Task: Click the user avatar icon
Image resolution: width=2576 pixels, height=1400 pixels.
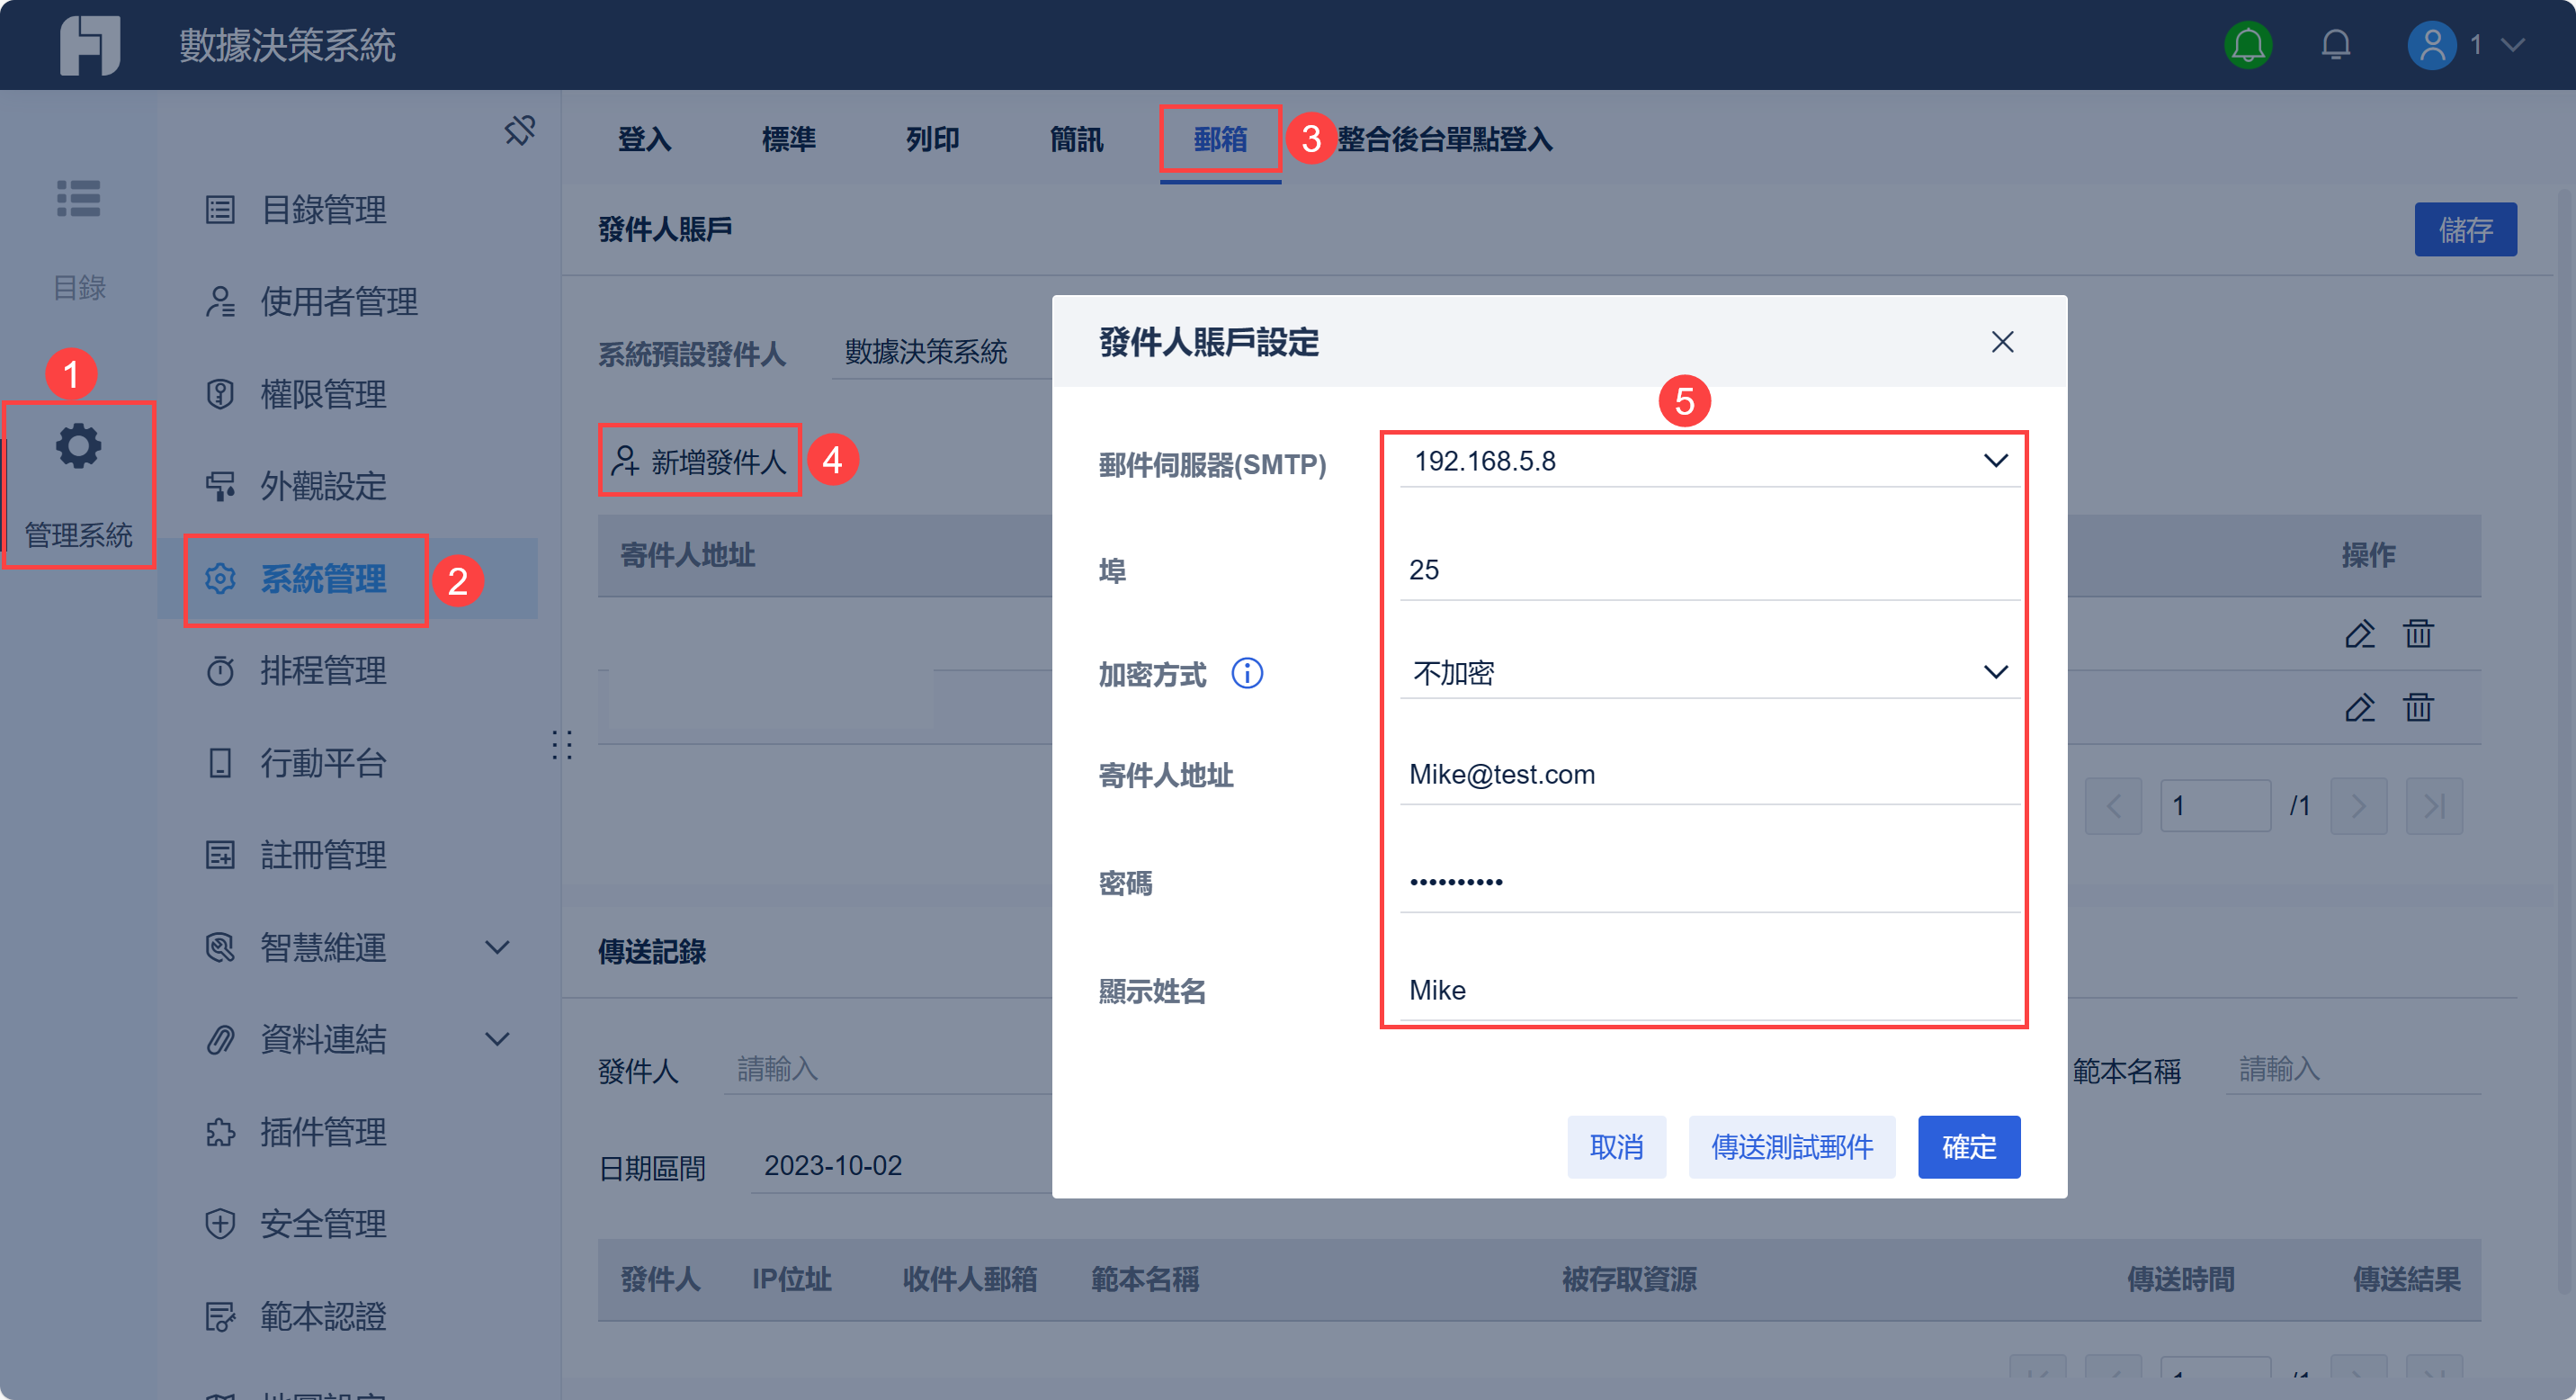Action: (x=2431, y=45)
